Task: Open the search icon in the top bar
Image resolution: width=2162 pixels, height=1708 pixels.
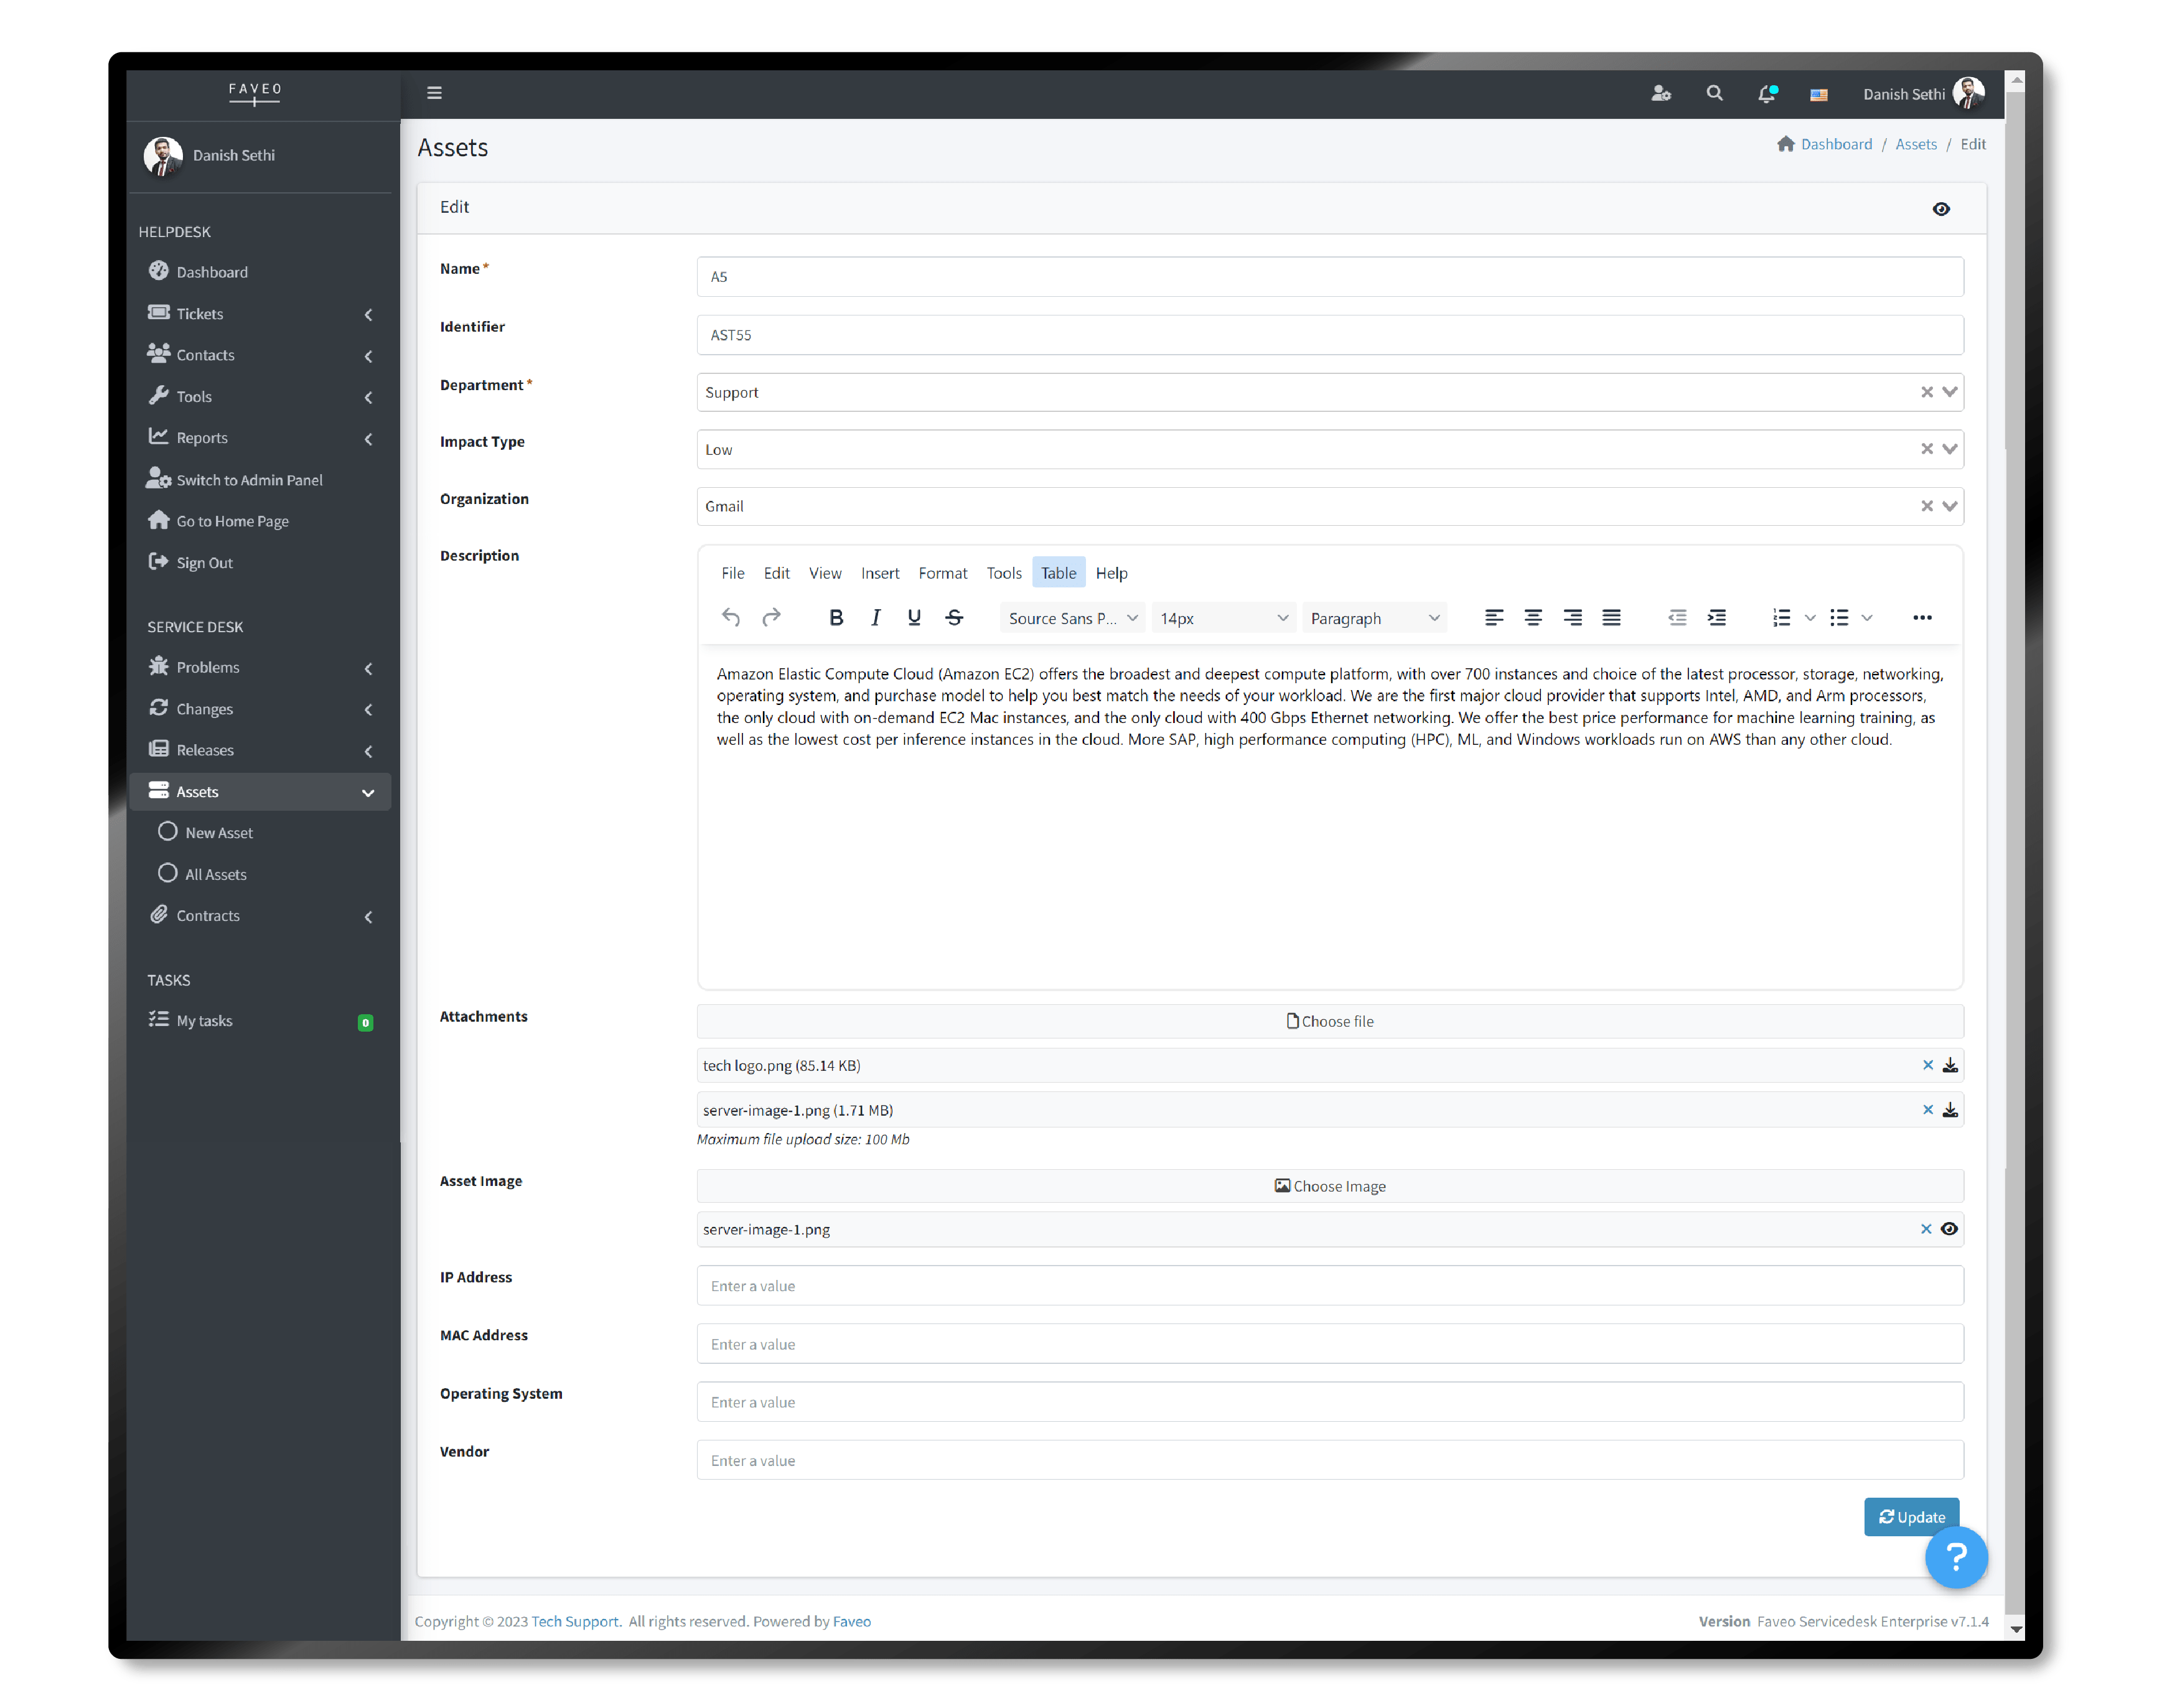Action: [x=1714, y=93]
